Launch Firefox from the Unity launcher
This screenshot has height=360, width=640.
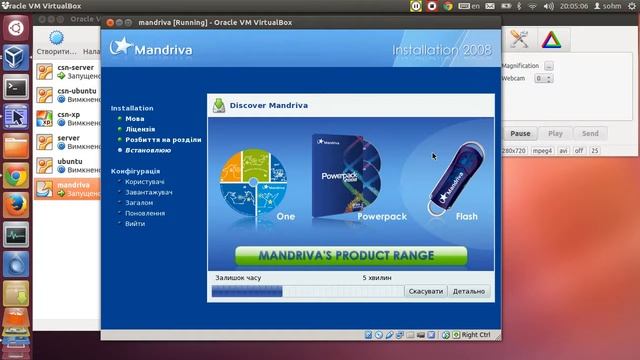(16, 205)
